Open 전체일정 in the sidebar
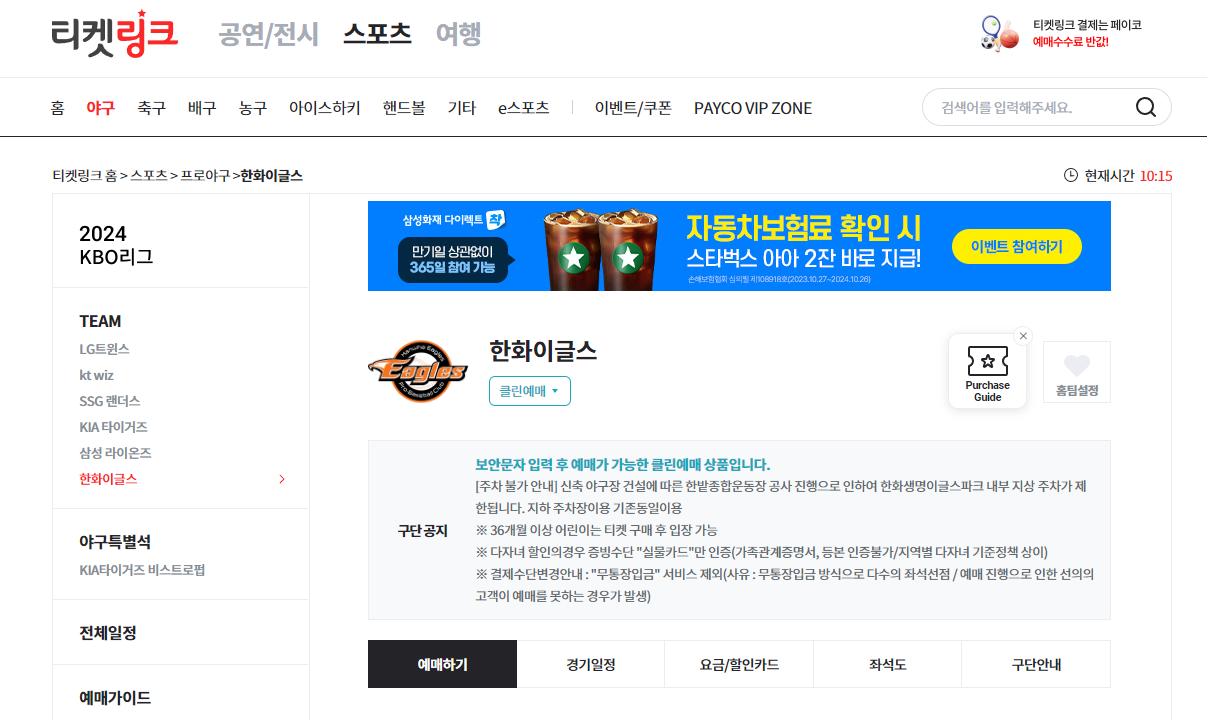The height and width of the screenshot is (720, 1207). [108, 633]
